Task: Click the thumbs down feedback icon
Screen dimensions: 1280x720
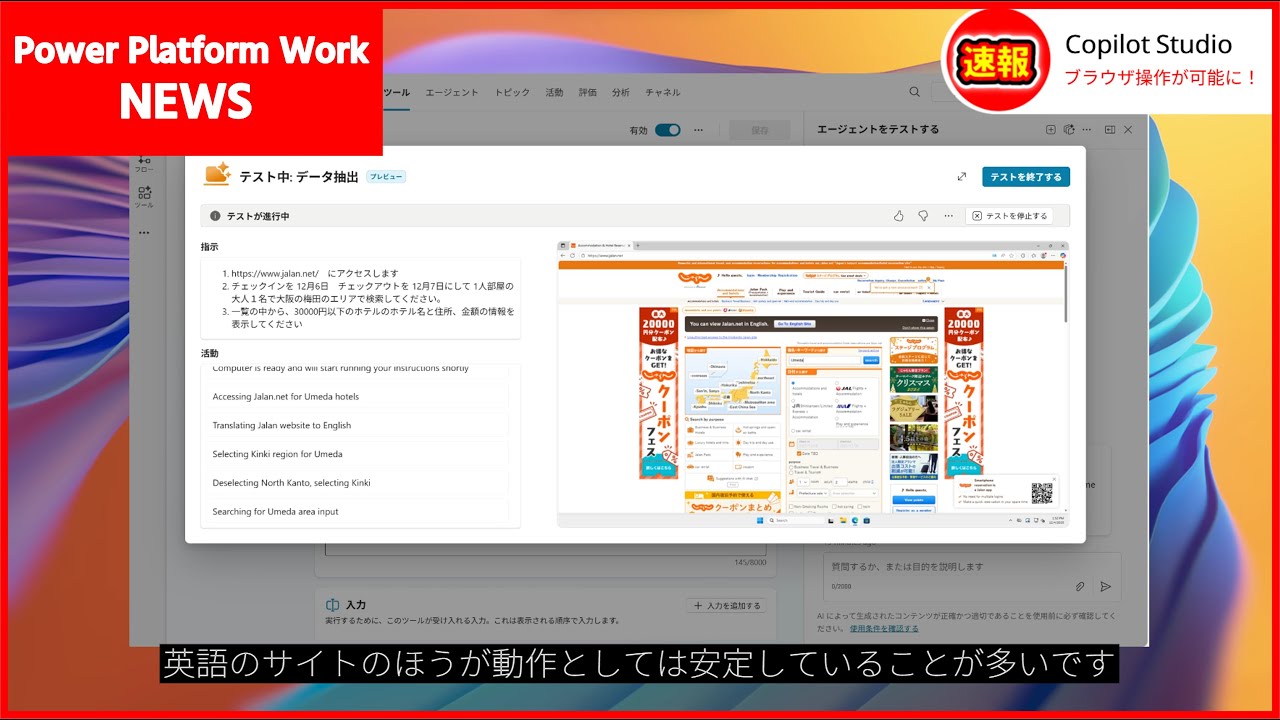Action: (923, 216)
